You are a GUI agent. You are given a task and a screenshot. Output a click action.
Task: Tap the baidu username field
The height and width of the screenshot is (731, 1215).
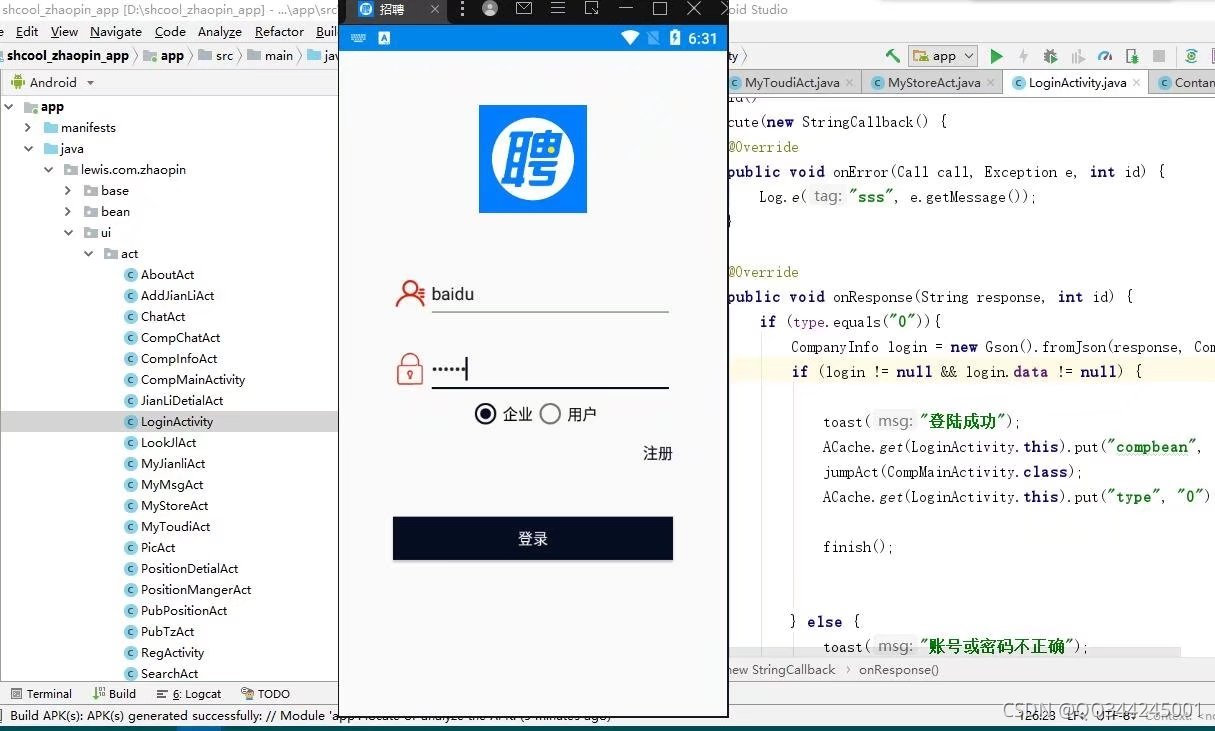[x=550, y=295]
